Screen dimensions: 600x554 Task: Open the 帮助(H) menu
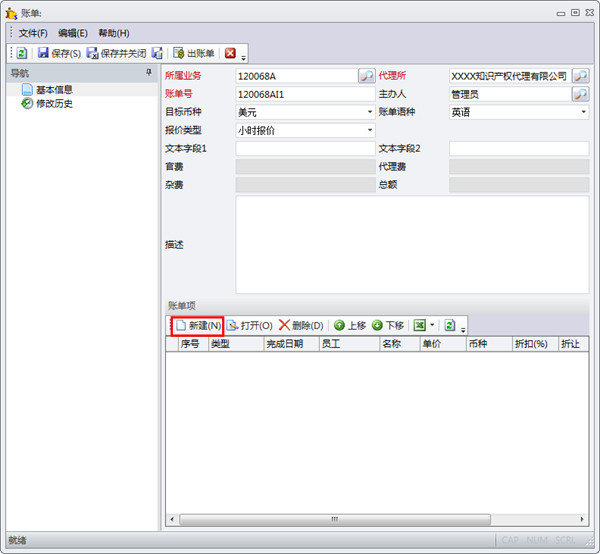click(x=114, y=33)
